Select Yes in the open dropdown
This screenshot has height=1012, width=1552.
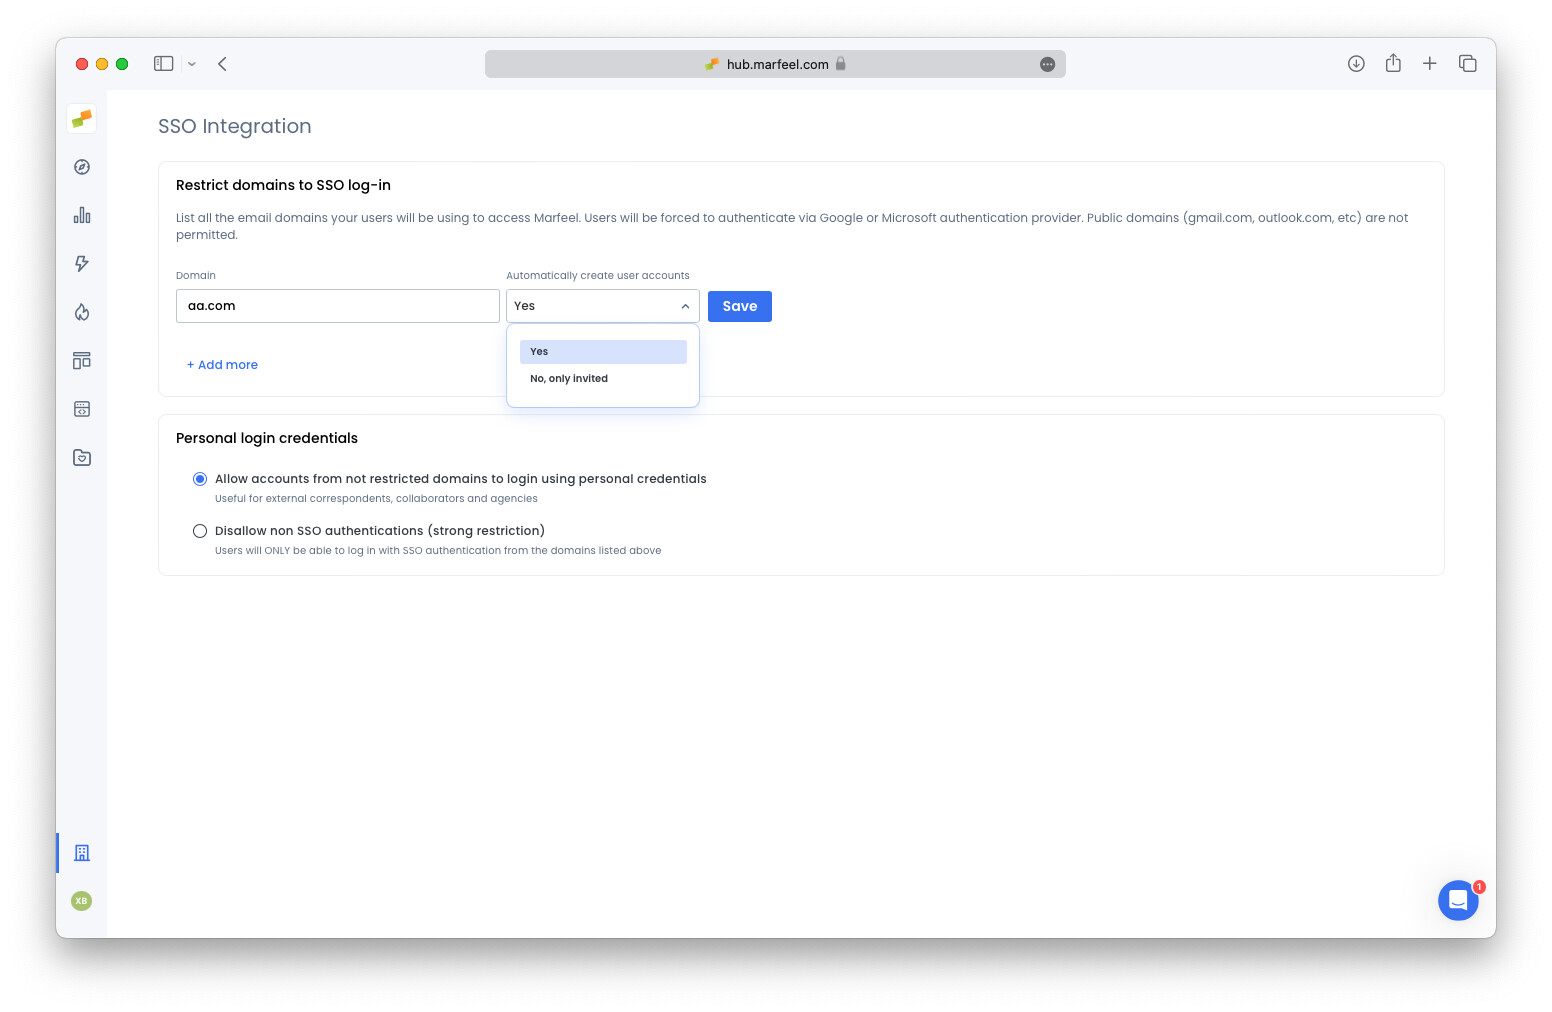pyautogui.click(x=540, y=351)
